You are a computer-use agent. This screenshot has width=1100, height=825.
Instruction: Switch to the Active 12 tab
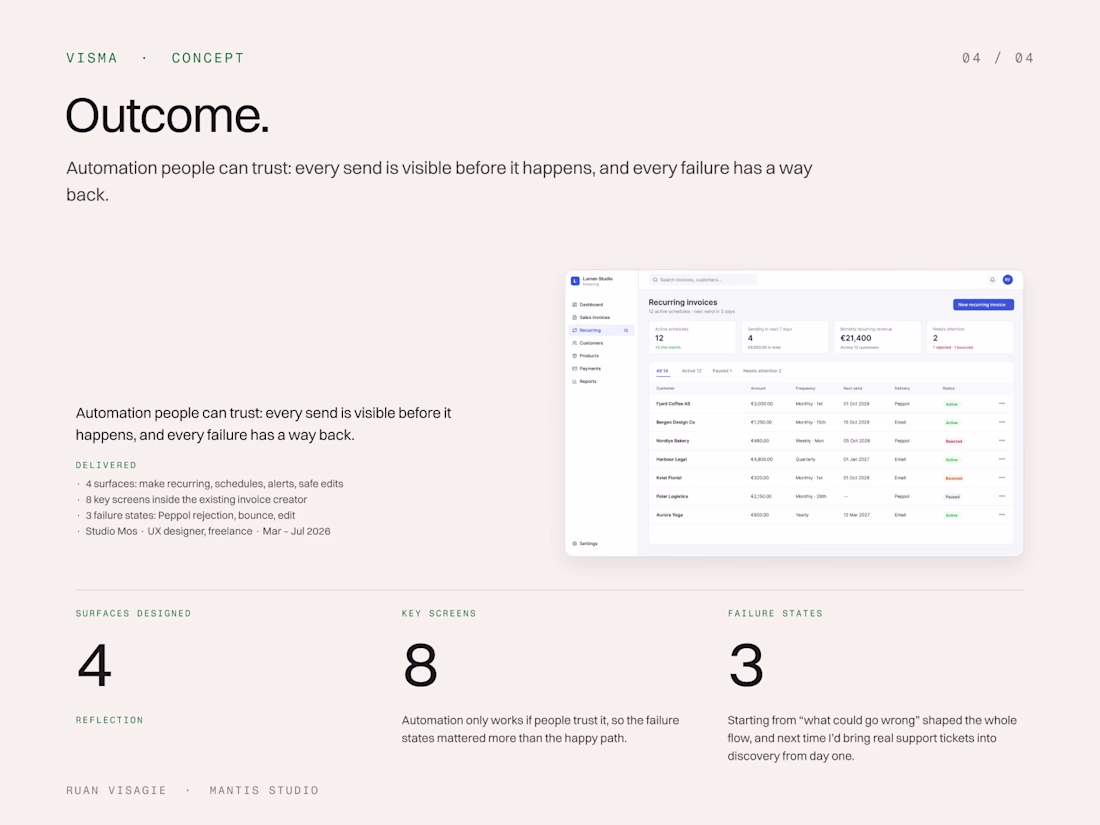692,370
